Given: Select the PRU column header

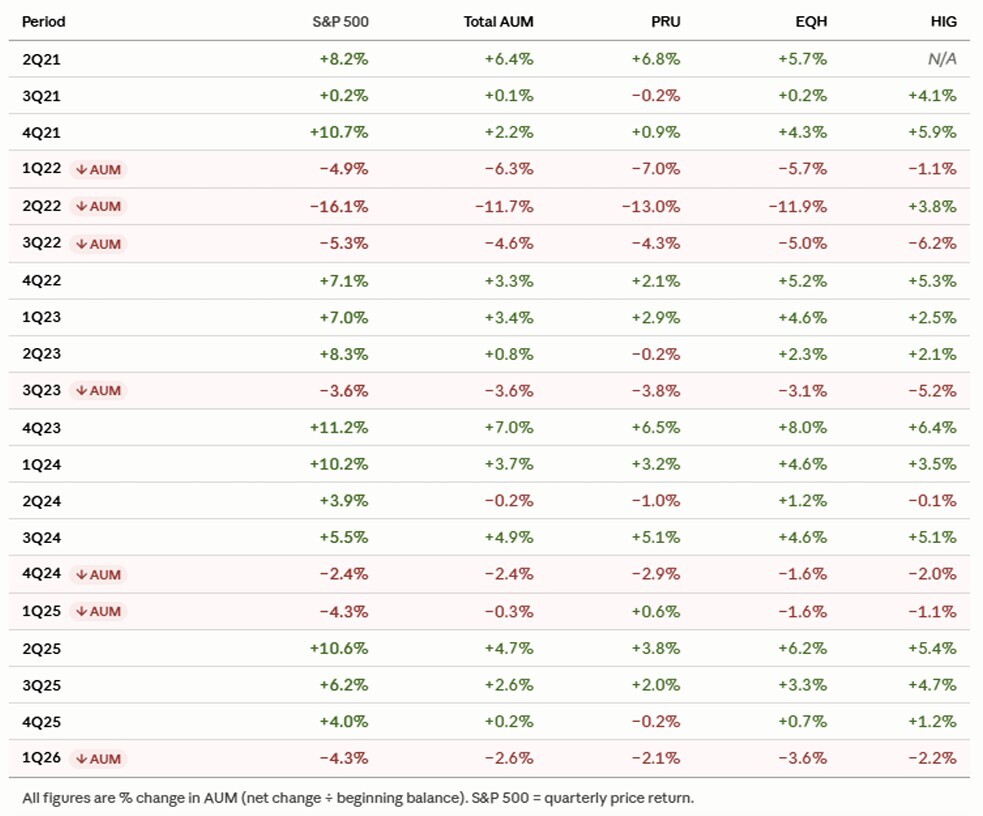Looking at the screenshot, I should click(666, 22).
